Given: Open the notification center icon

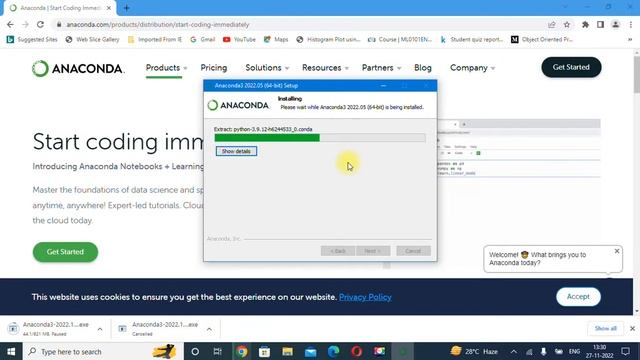Looking at the screenshot, I should [x=625, y=351].
